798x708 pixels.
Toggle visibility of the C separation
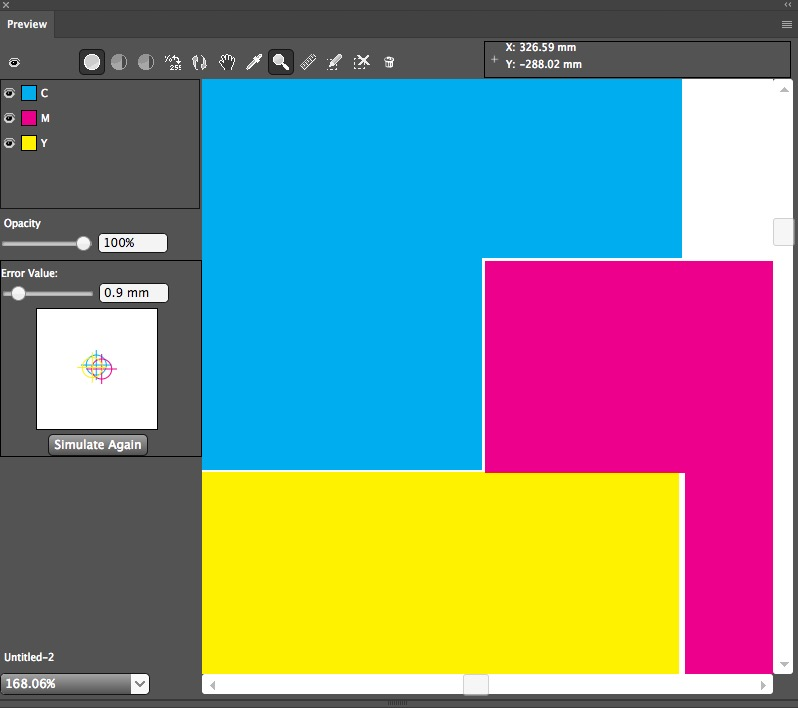click(x=9, y=93)
